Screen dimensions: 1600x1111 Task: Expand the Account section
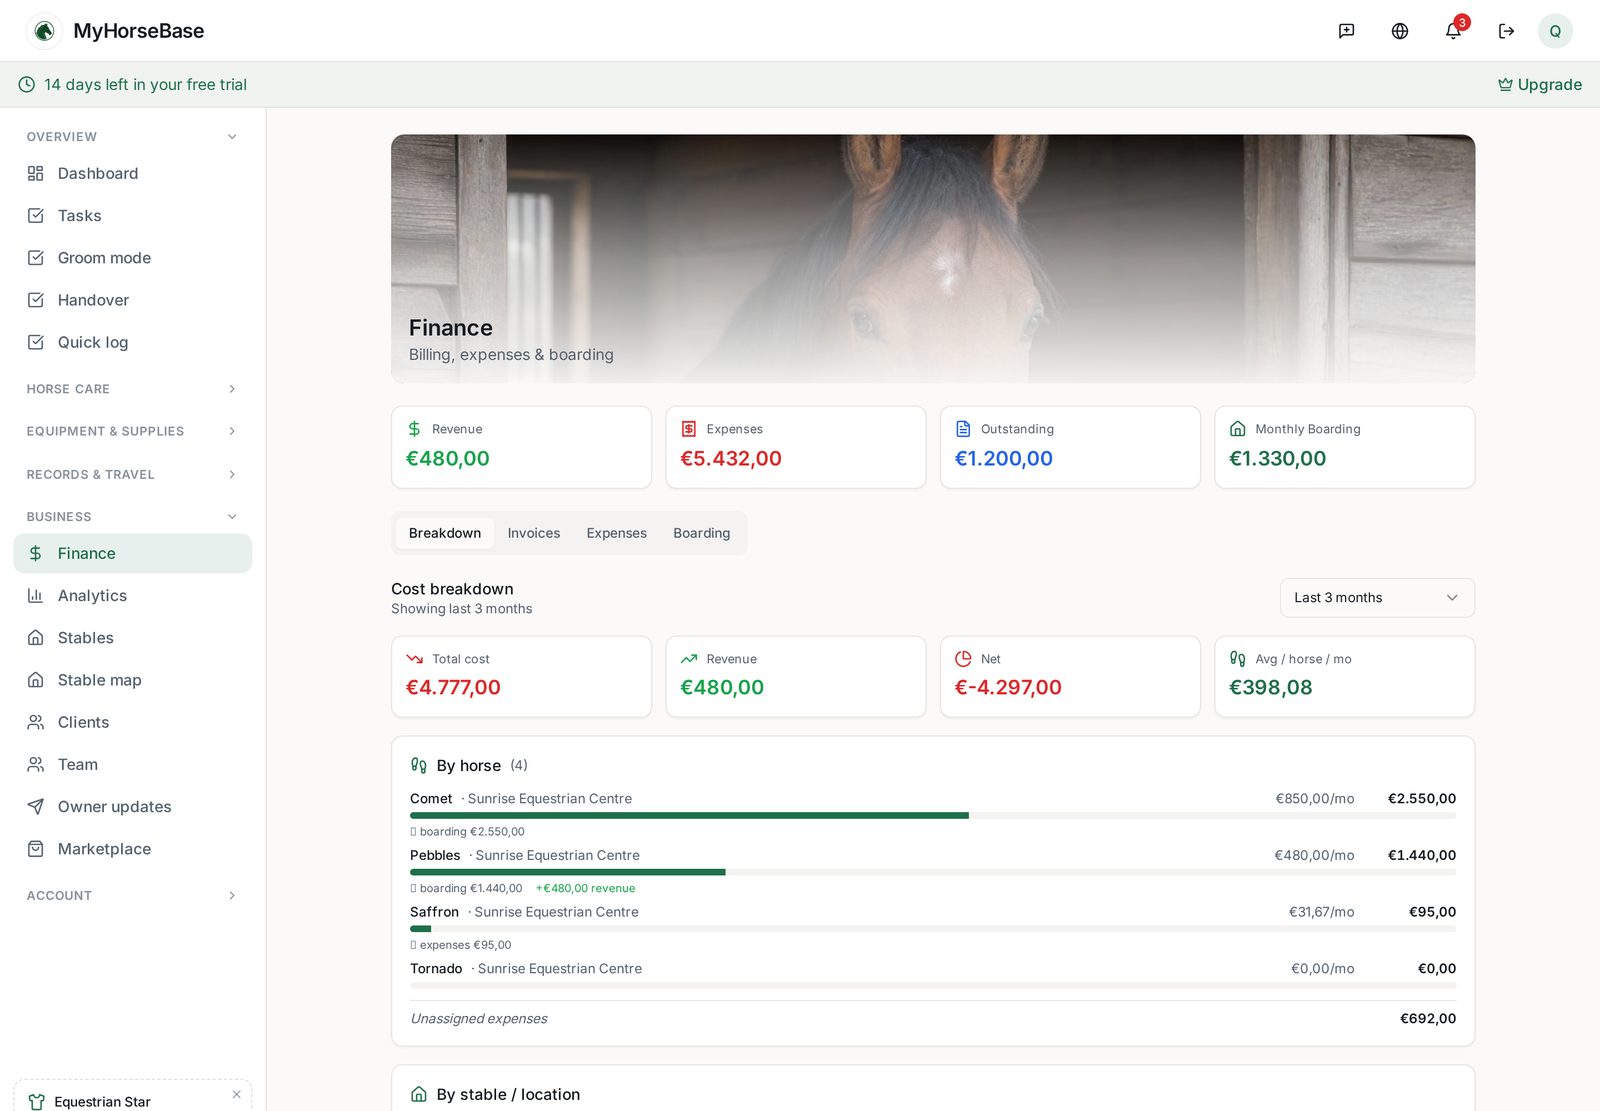tap(232, 896)
